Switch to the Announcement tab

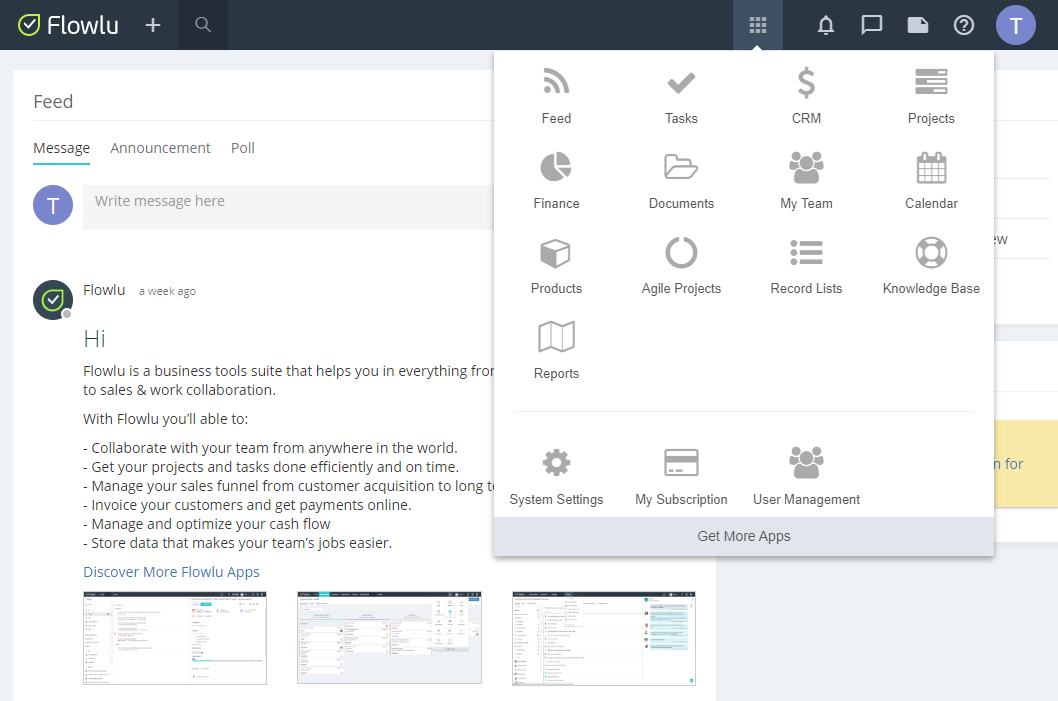tap(161, 148)
